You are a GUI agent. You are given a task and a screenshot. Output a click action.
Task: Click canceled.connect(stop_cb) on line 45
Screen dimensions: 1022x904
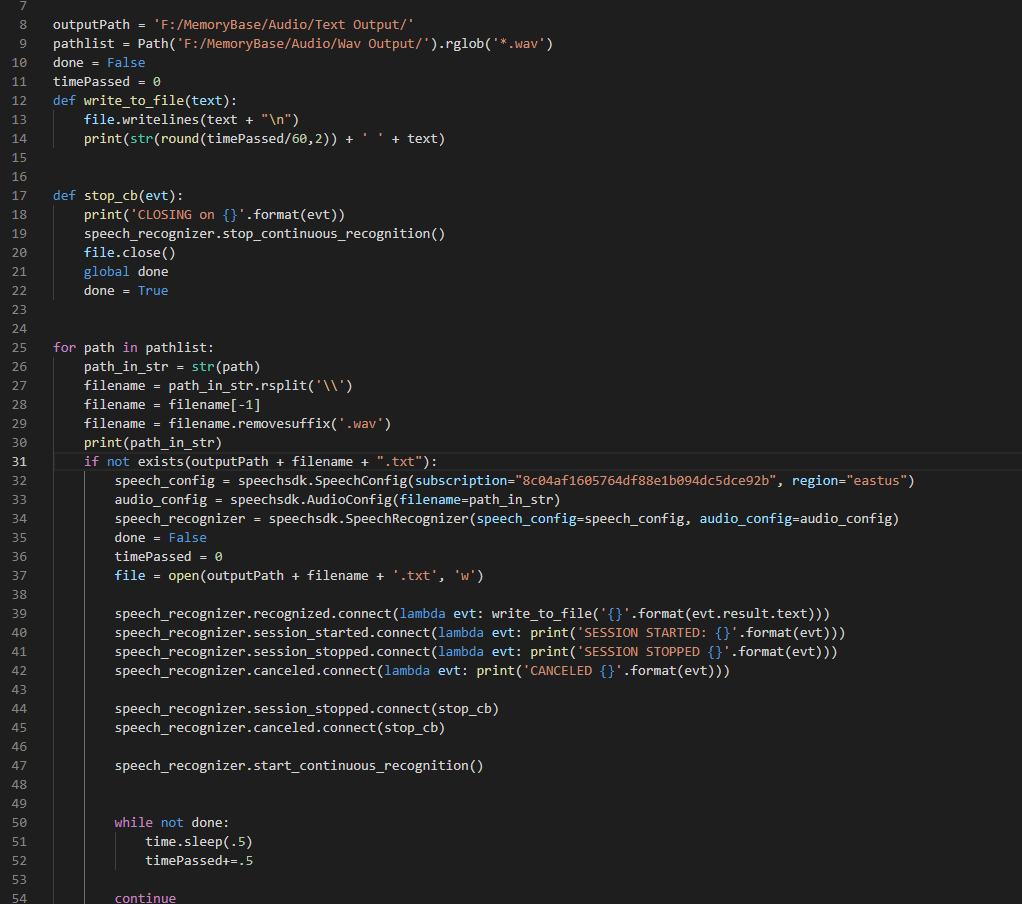[349, 727]
